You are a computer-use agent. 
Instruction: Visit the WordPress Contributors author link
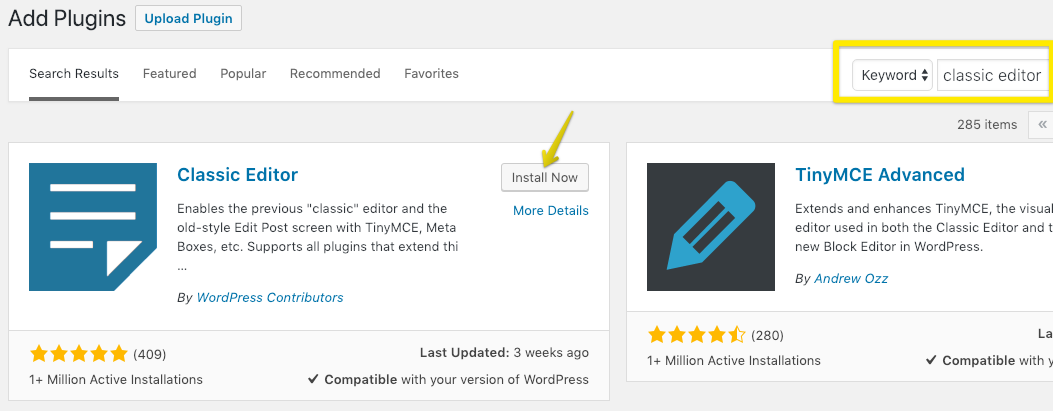270,298
